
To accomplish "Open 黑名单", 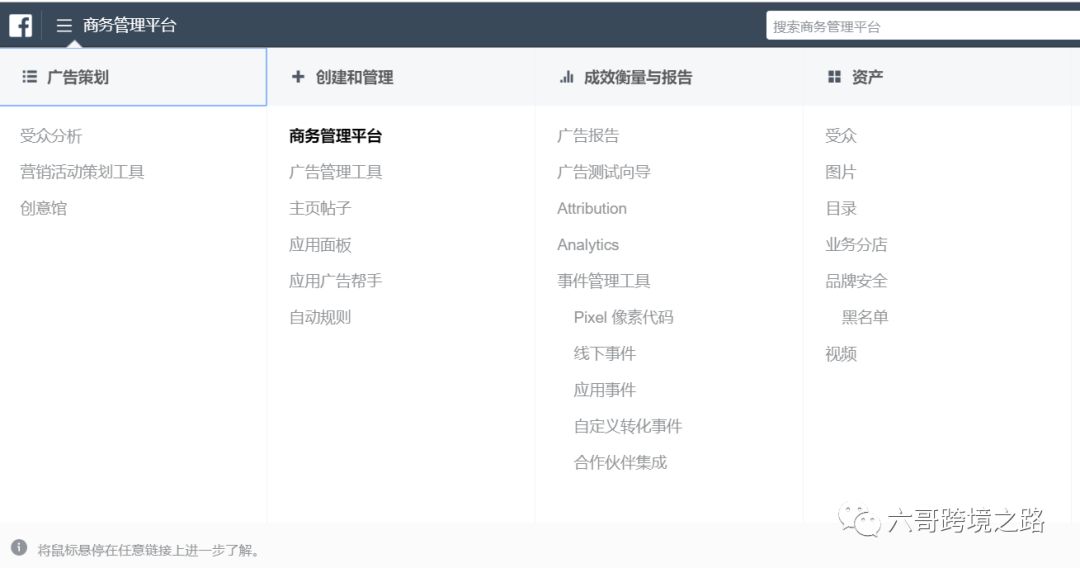I will [x=864, y=317].
